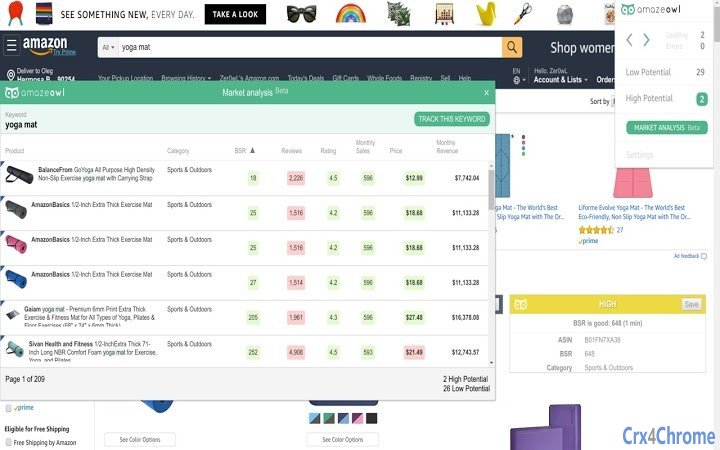Click the Ad feedback icon

(704, 256)
